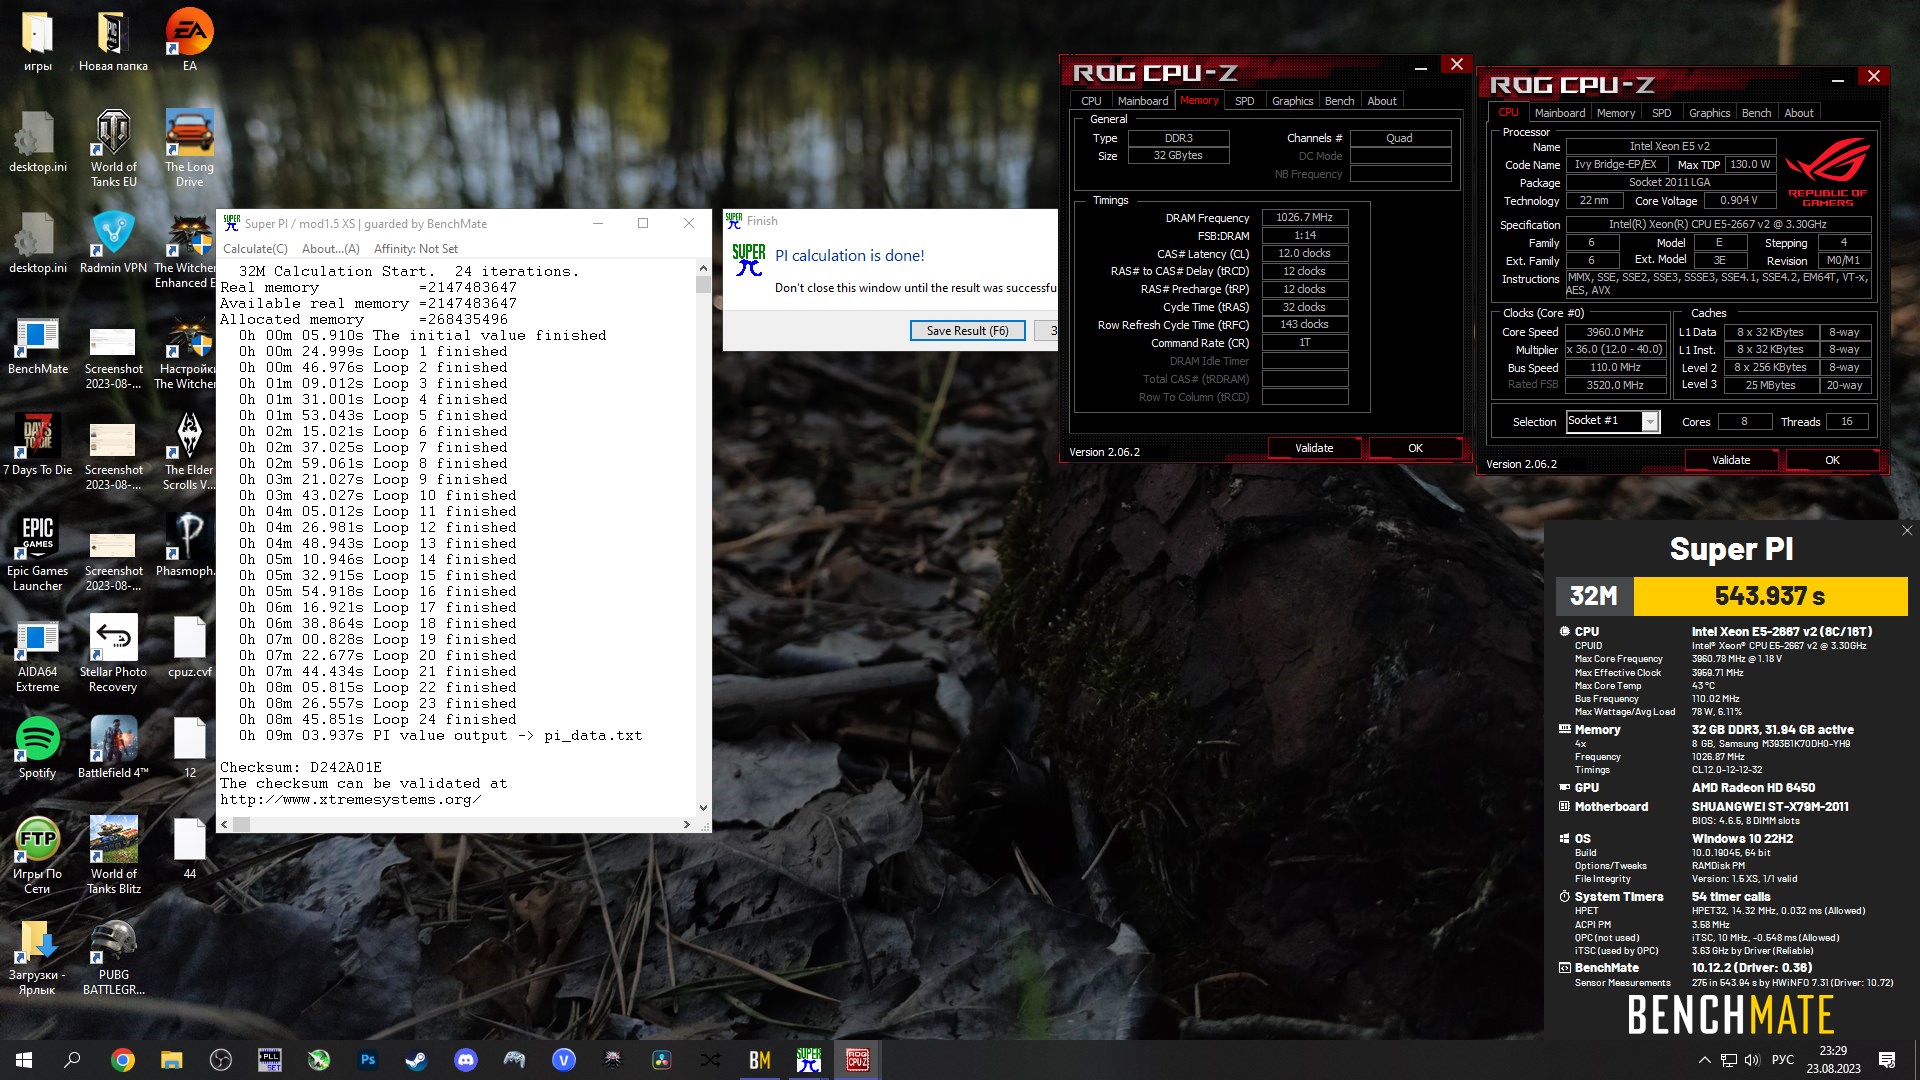This screenshot has height=1080, width=1920.
Task: Open Discord from the taskbar
Action: 465,1060
